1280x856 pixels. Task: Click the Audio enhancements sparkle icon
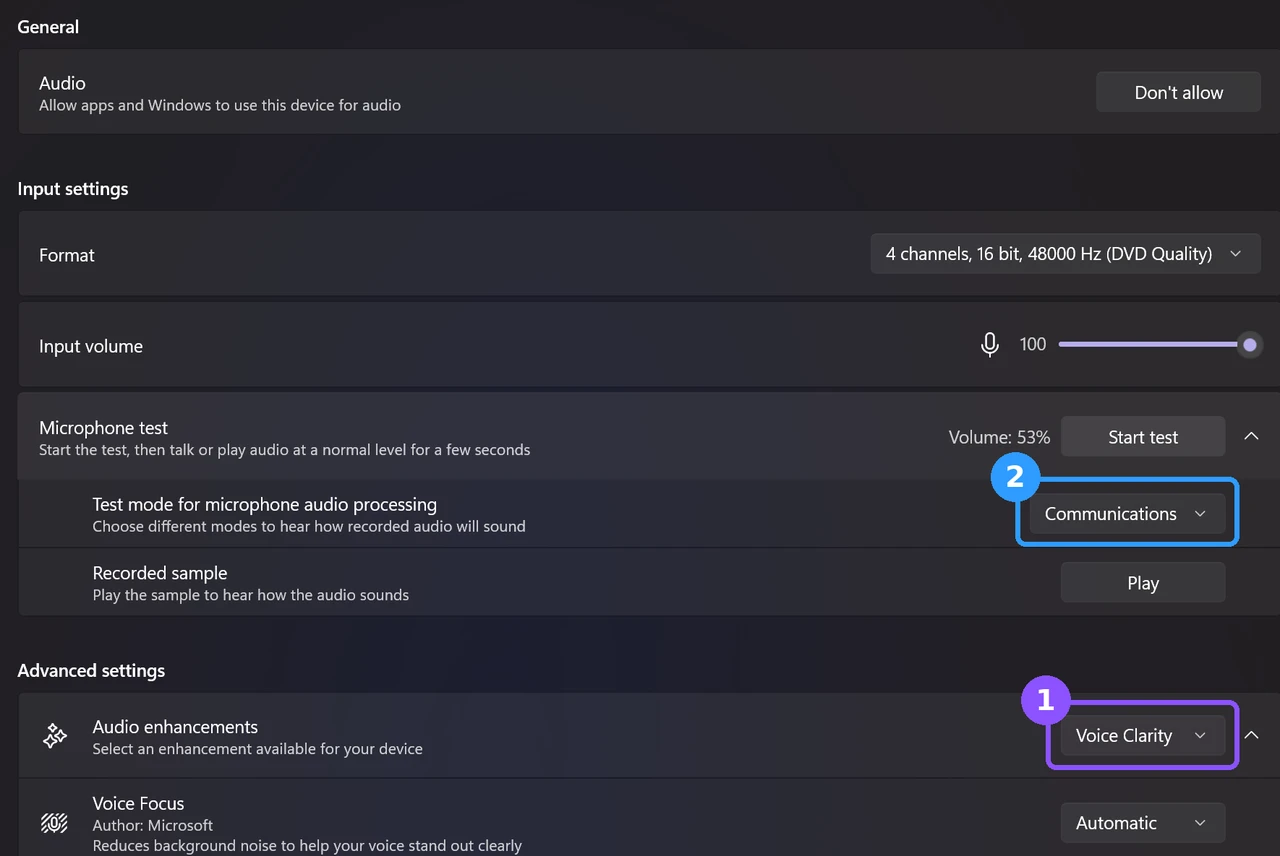pos(54,736)
